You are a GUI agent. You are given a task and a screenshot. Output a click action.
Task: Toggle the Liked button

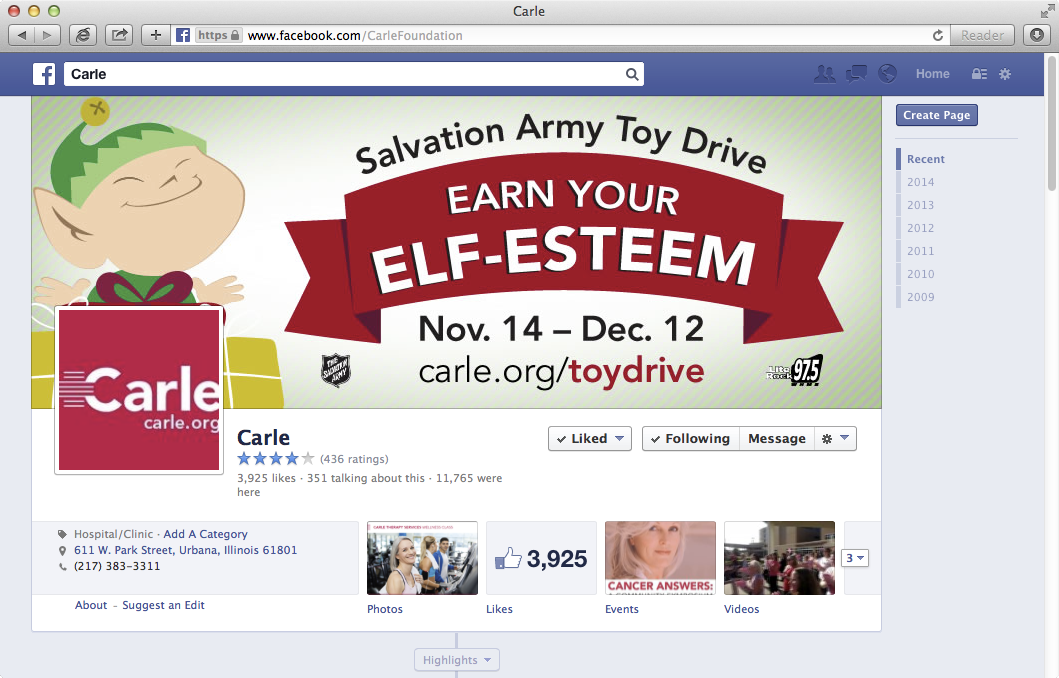point(590,438)
